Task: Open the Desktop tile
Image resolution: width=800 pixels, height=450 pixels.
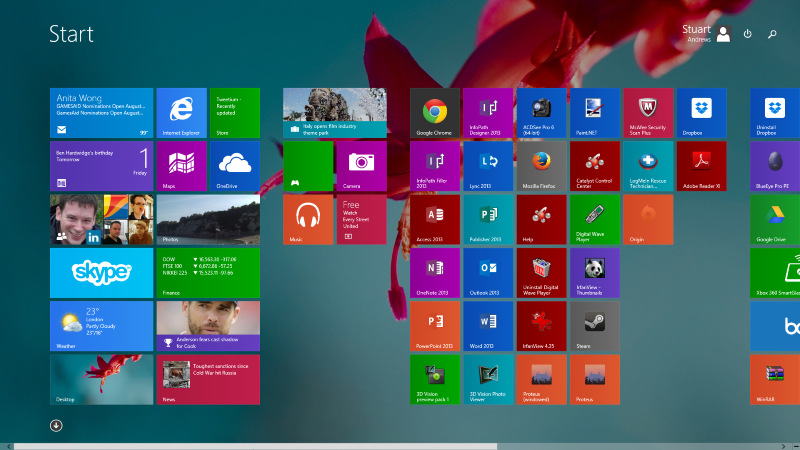Action: (102, 380)
